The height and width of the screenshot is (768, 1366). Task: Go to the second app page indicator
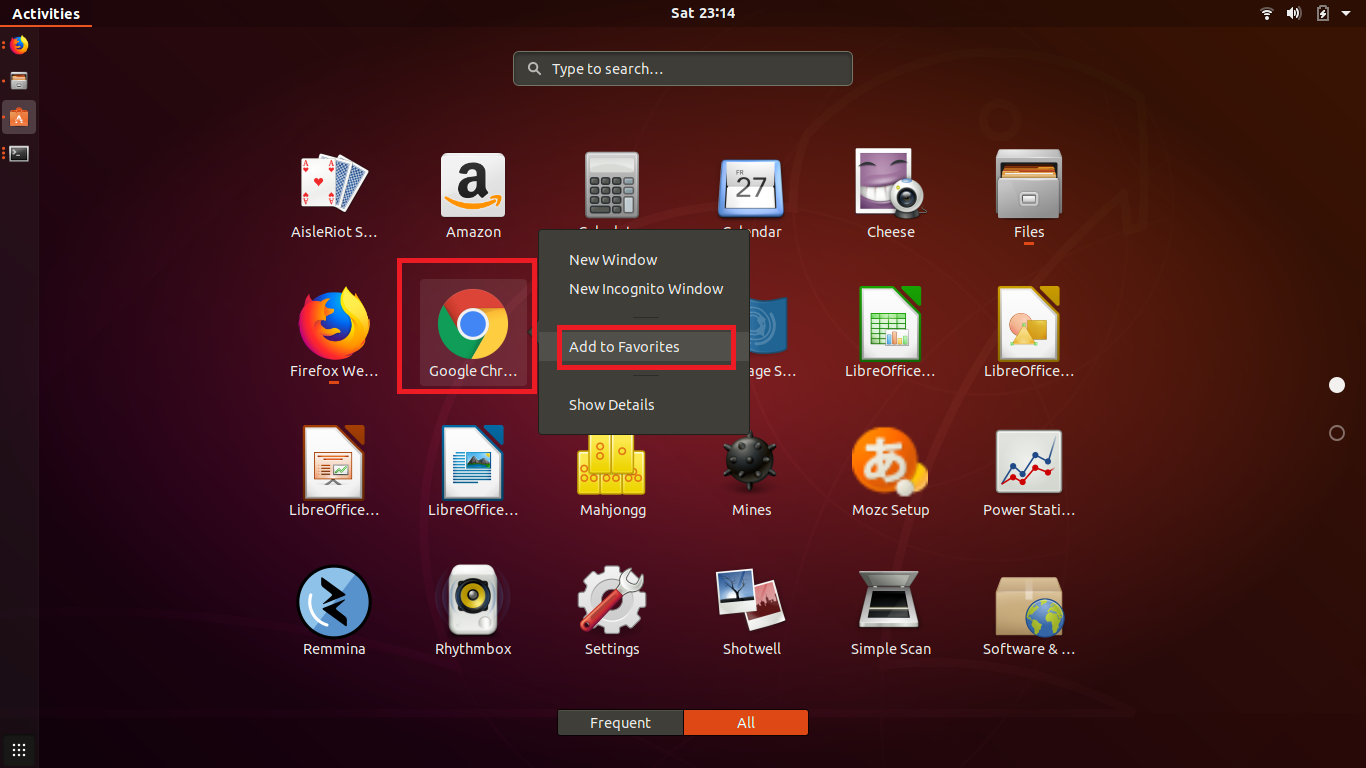pos(1337,433)
